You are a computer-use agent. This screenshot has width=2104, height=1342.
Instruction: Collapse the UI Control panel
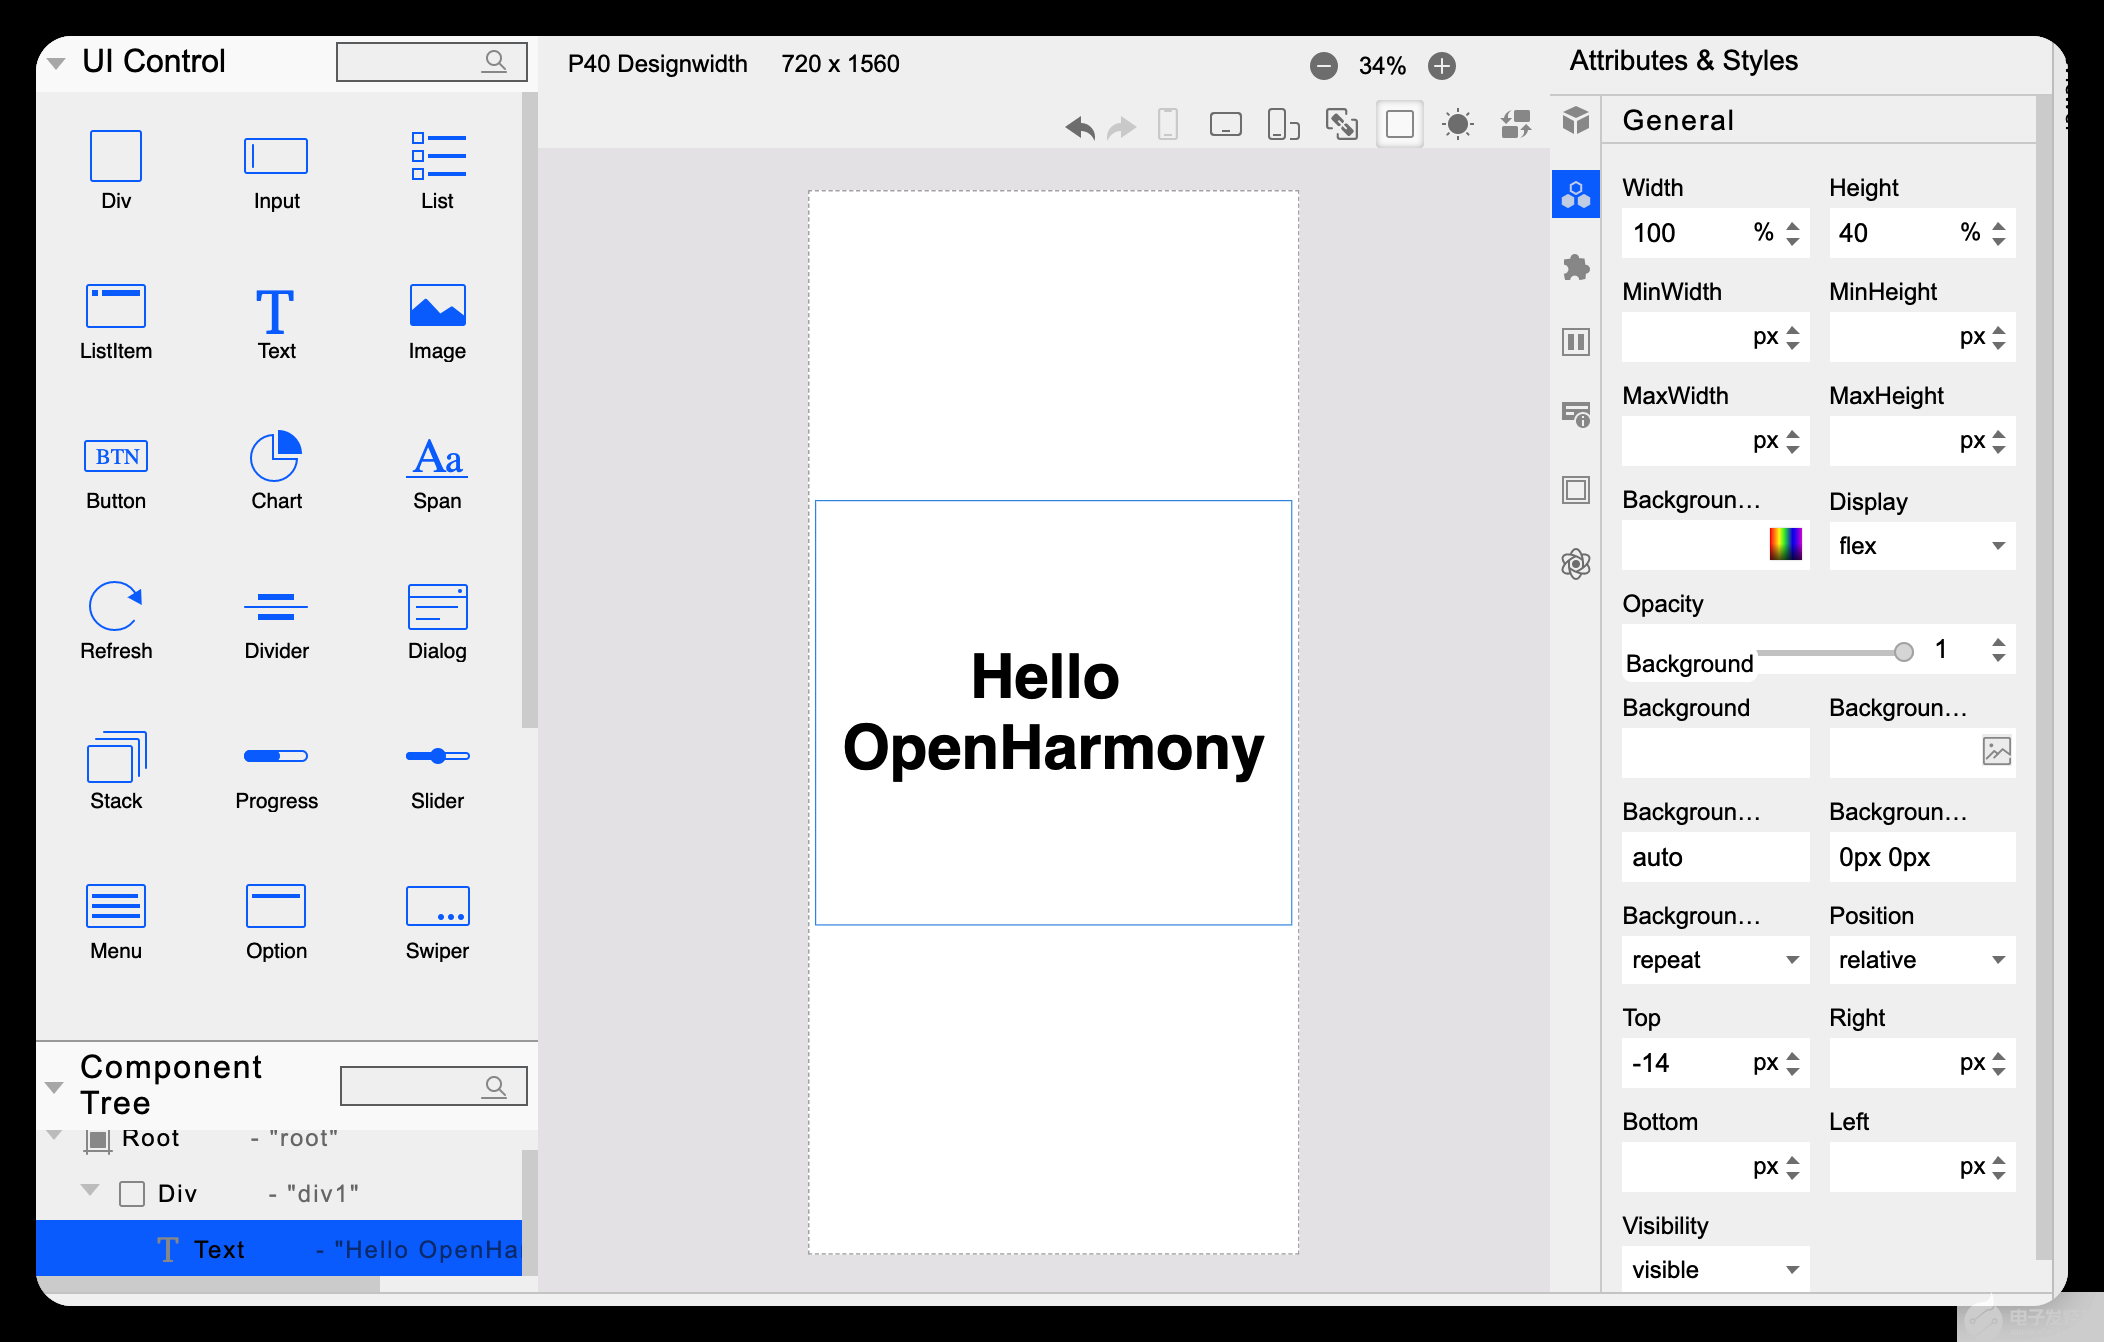(57, 63)
